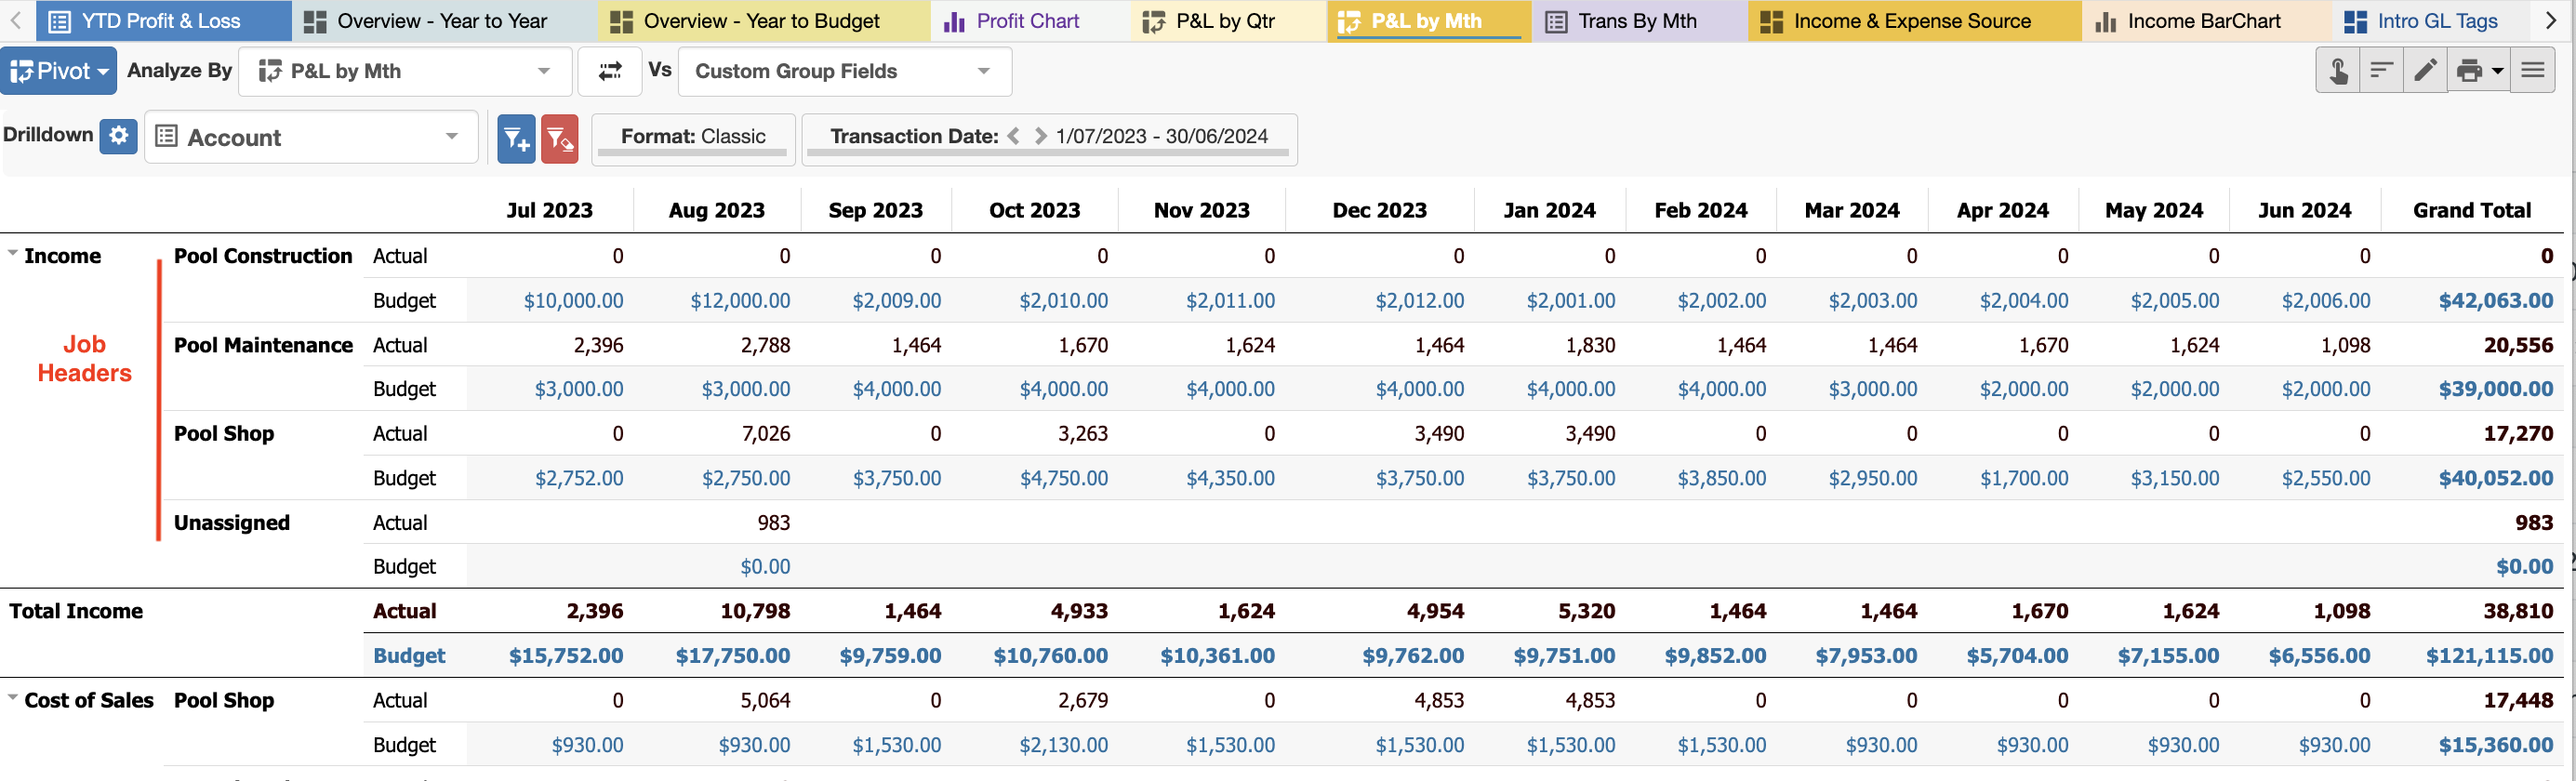Click the Total Income Jan 2024 actual 5,320

coord(1586,611)
